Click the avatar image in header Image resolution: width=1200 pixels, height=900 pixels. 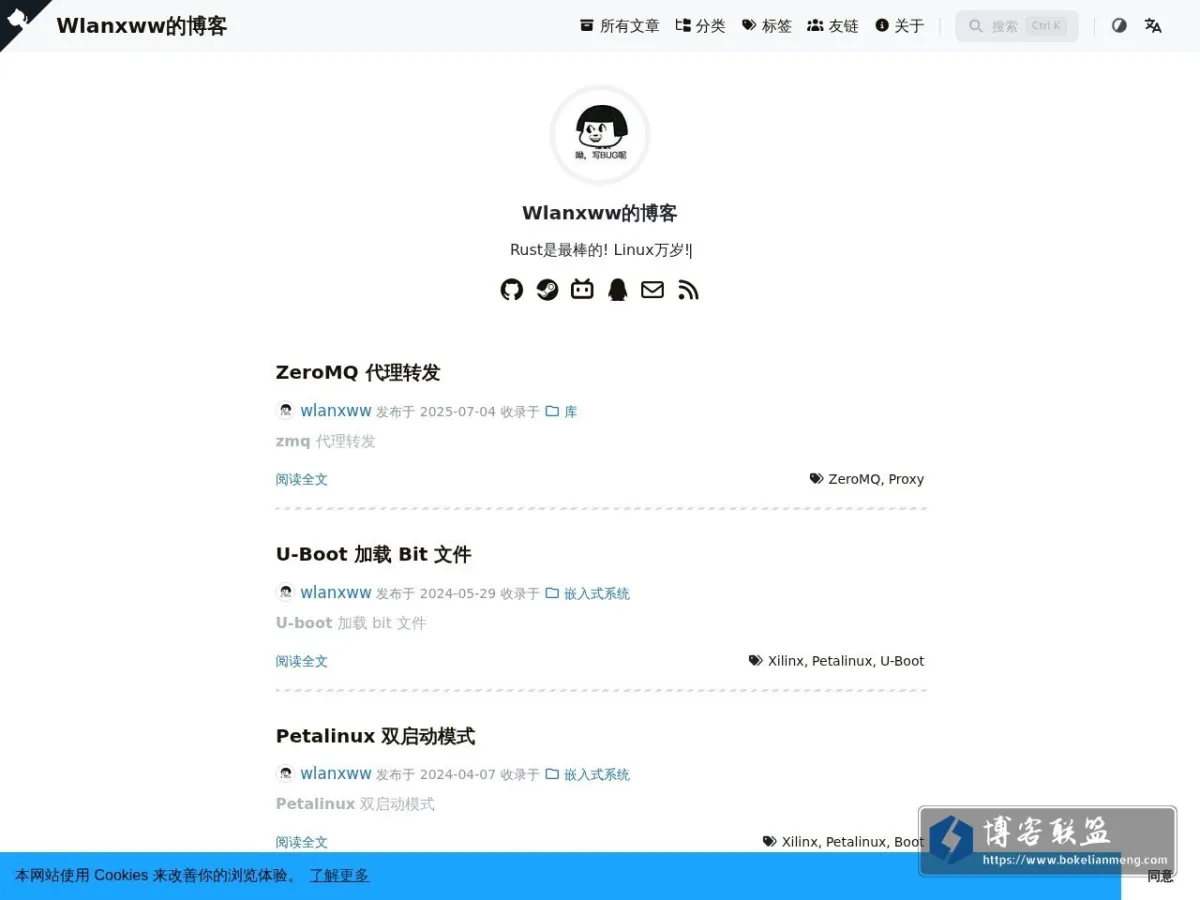pos(600,135)
